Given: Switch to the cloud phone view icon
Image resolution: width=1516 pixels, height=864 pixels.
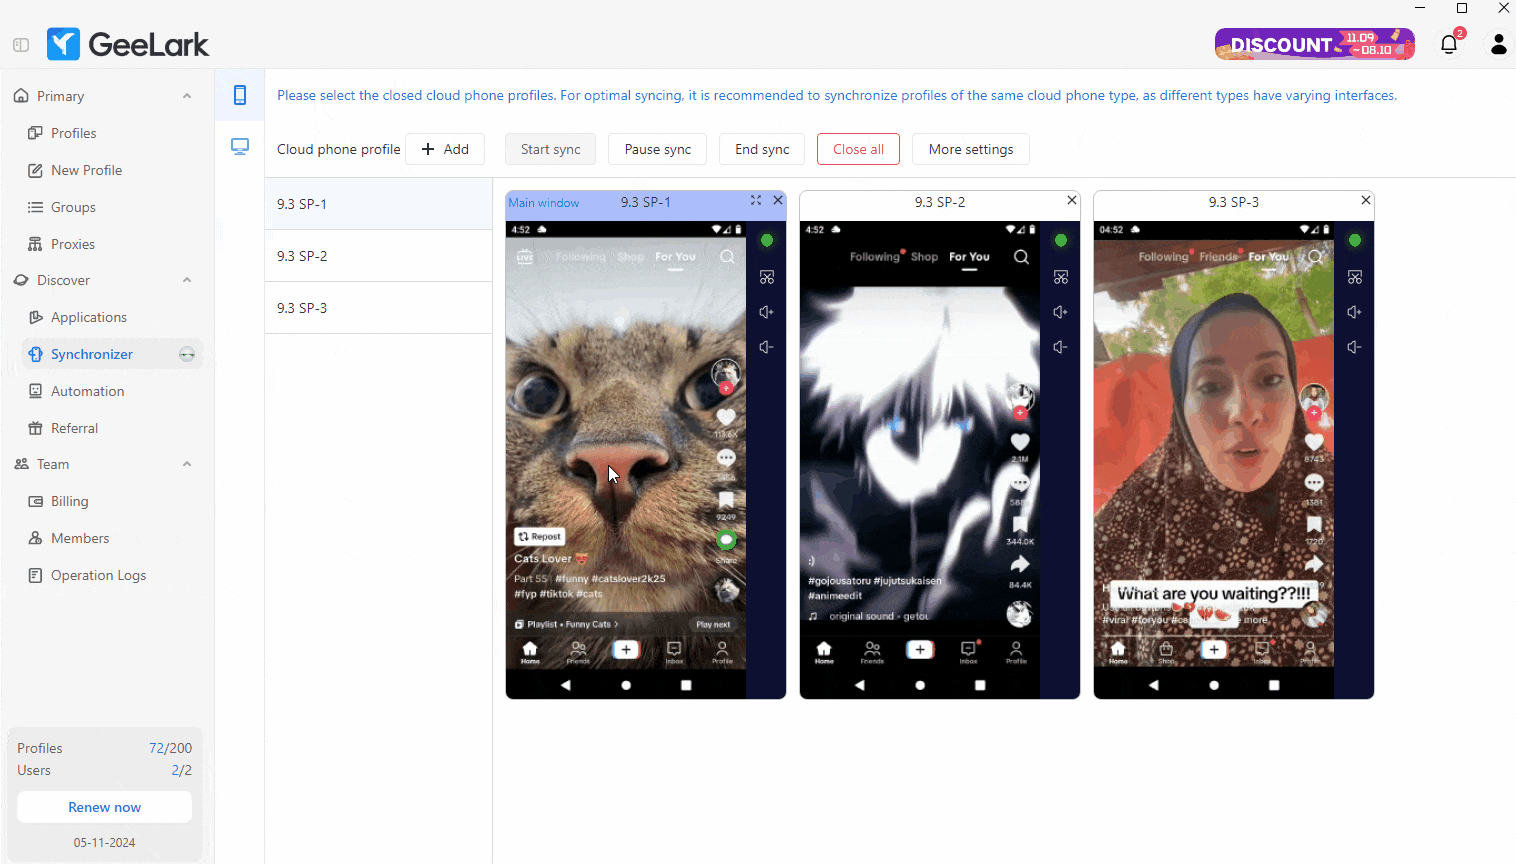Looking at the screenshot, I should pos(239,96).
